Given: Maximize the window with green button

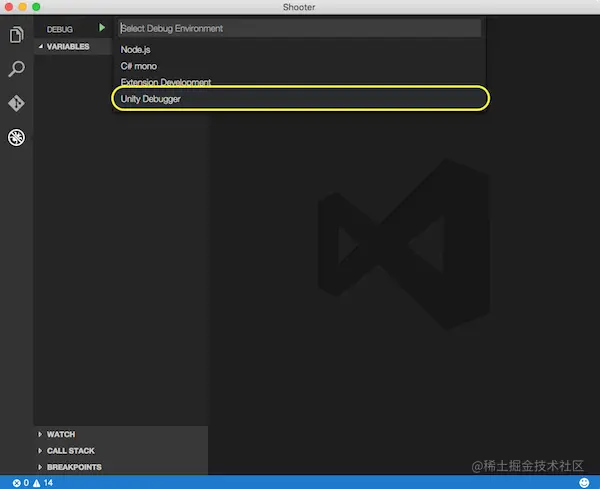Looking at the screenshot, I should click(36, 7).
